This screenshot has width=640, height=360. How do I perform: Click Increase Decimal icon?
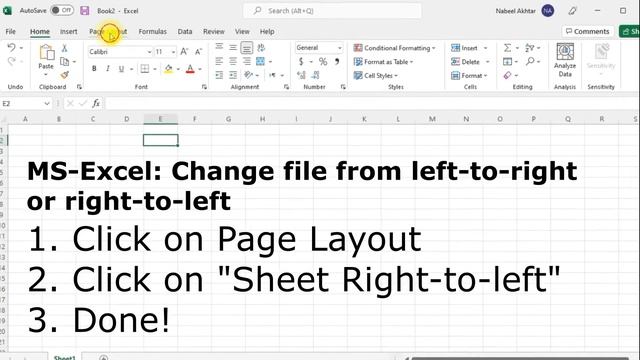(x=301, y=75)
